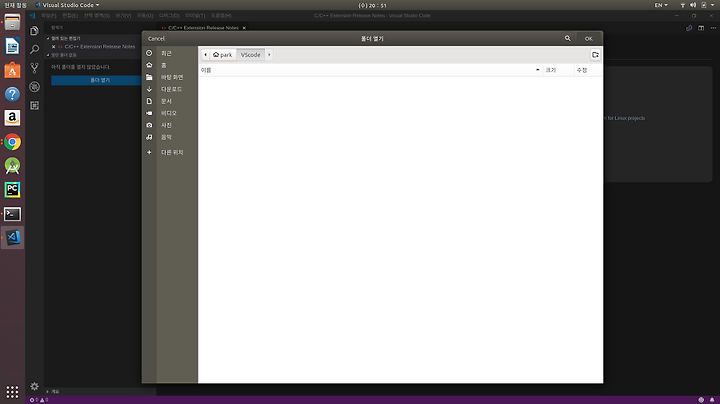
Task: Open Activities (현재 활동) overview
Action: 15,5
